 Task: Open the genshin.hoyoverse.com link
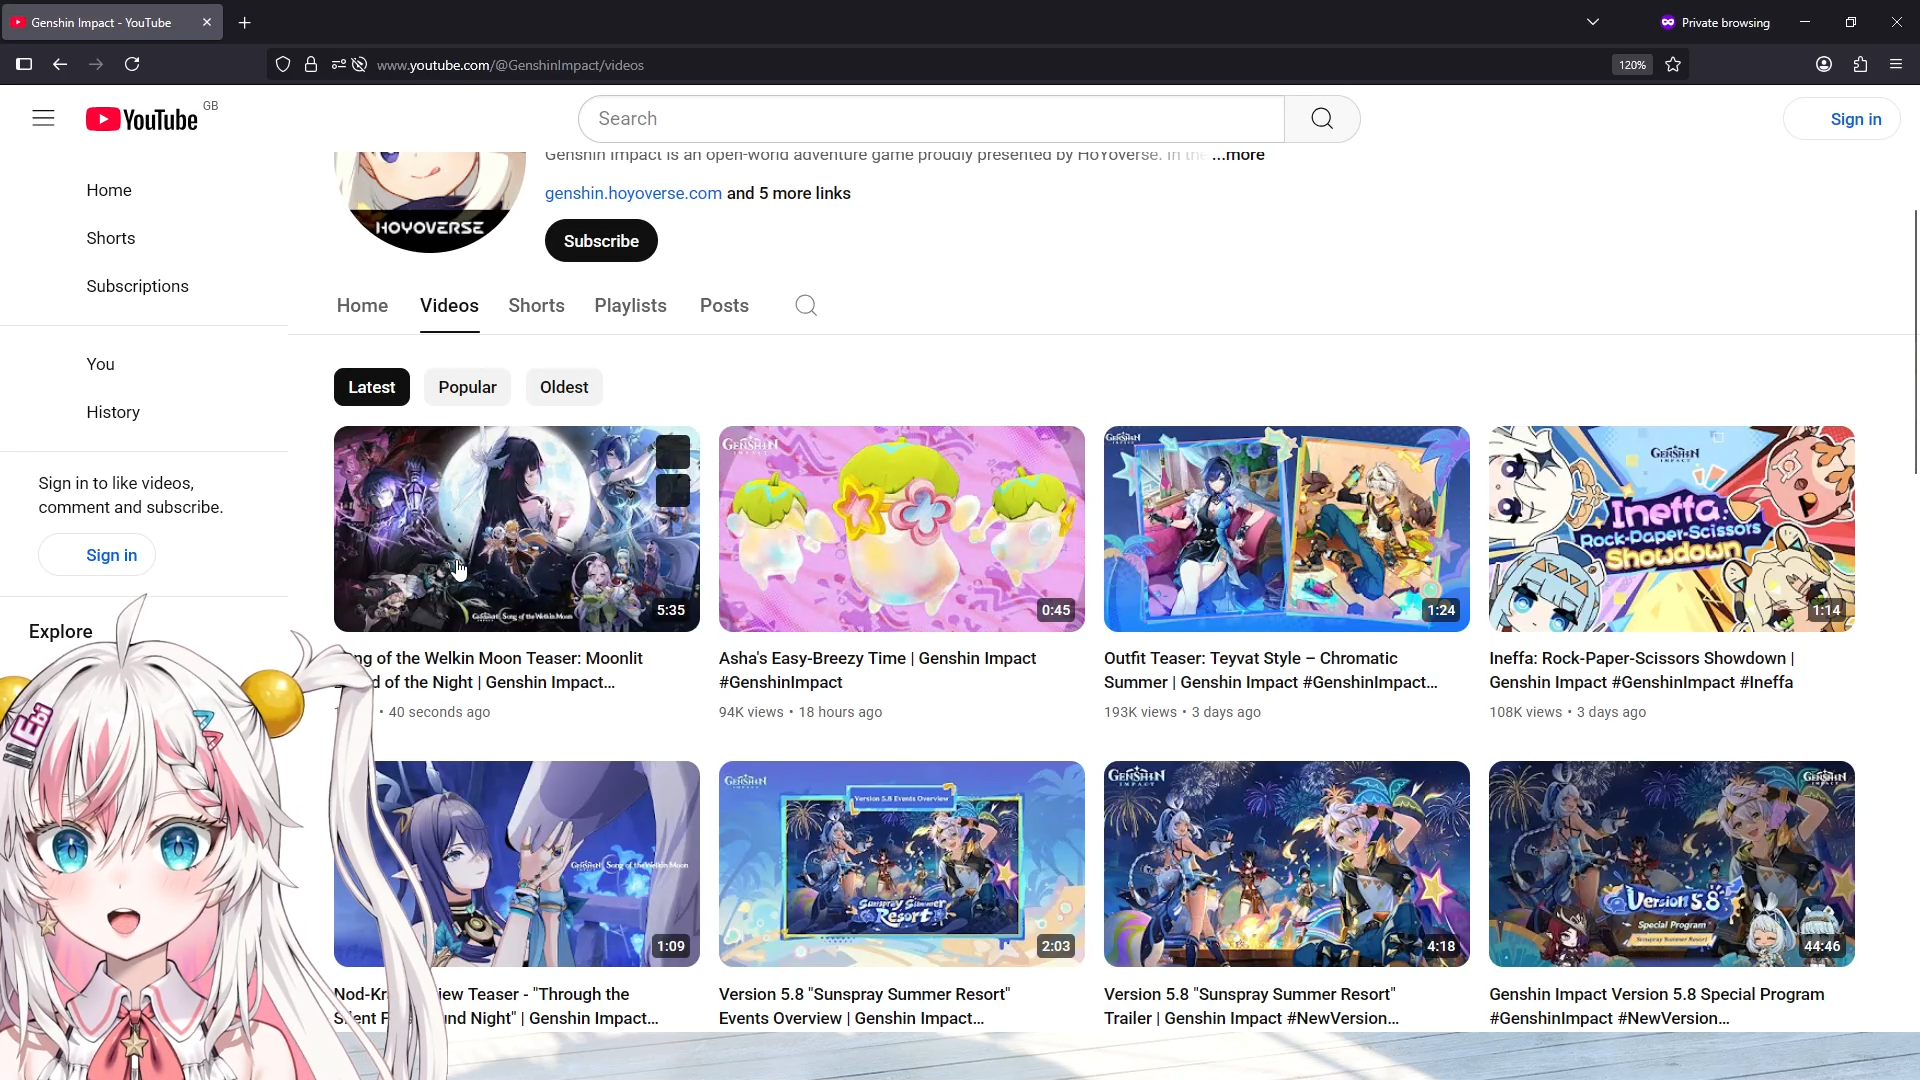click(x=633, y=193)
